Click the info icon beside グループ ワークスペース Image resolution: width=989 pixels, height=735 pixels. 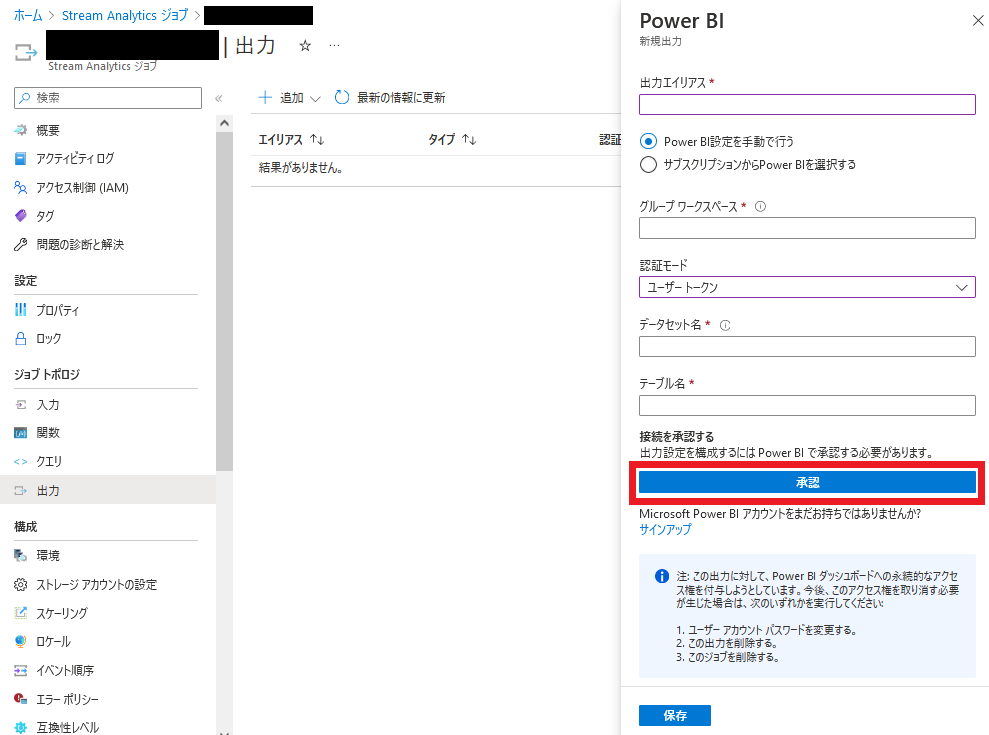click(x=761, y=207)
